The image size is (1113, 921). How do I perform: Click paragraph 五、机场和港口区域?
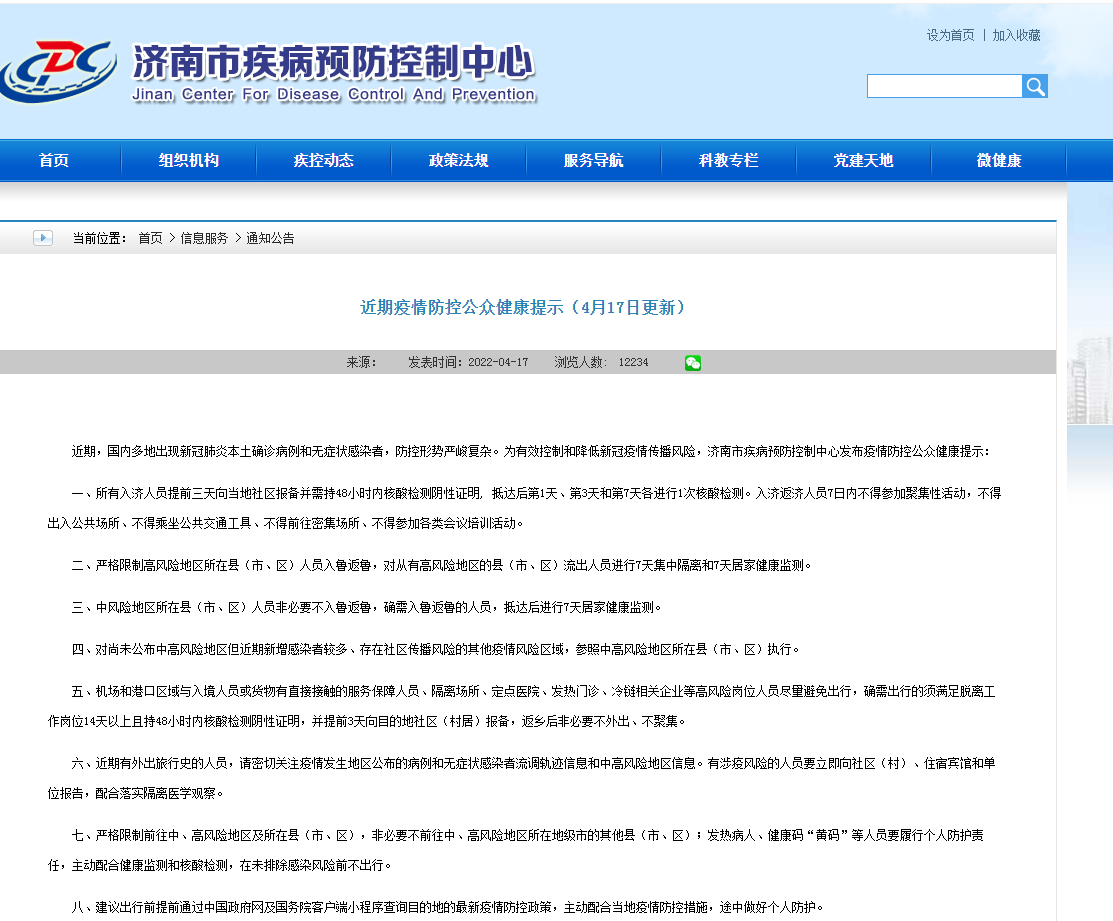[x=522, y=706]
